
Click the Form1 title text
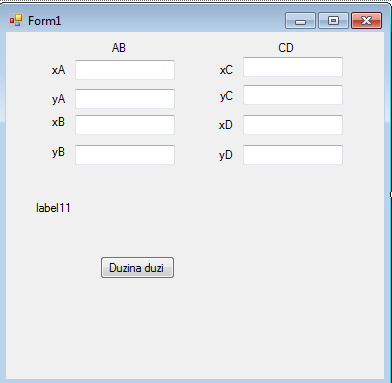[x=44, y=21]
